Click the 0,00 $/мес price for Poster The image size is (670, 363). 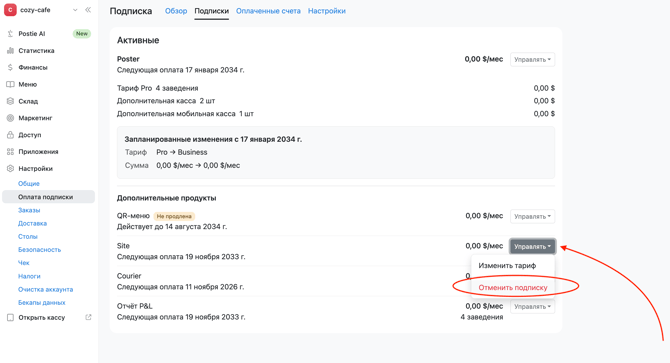click(484, 59)
